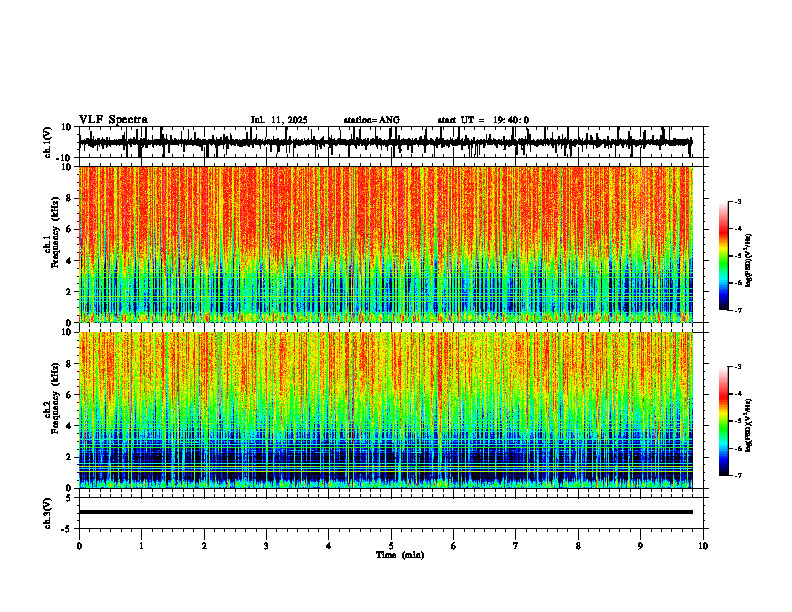Image resolution: width=792 pixels, height=612 pixels.
Task: Click the ch.1 color bar PSD unit label
Action: pyautogui.click(x=749, y=261)
